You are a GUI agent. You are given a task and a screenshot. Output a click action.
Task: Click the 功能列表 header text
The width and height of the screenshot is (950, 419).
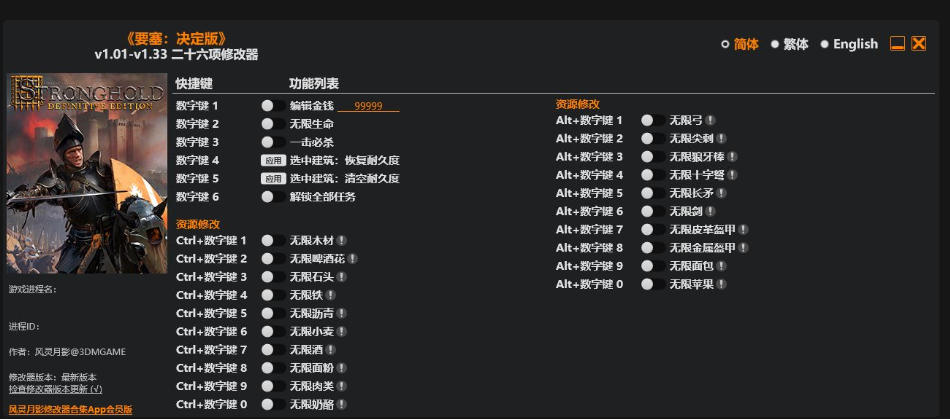(314, 84)
